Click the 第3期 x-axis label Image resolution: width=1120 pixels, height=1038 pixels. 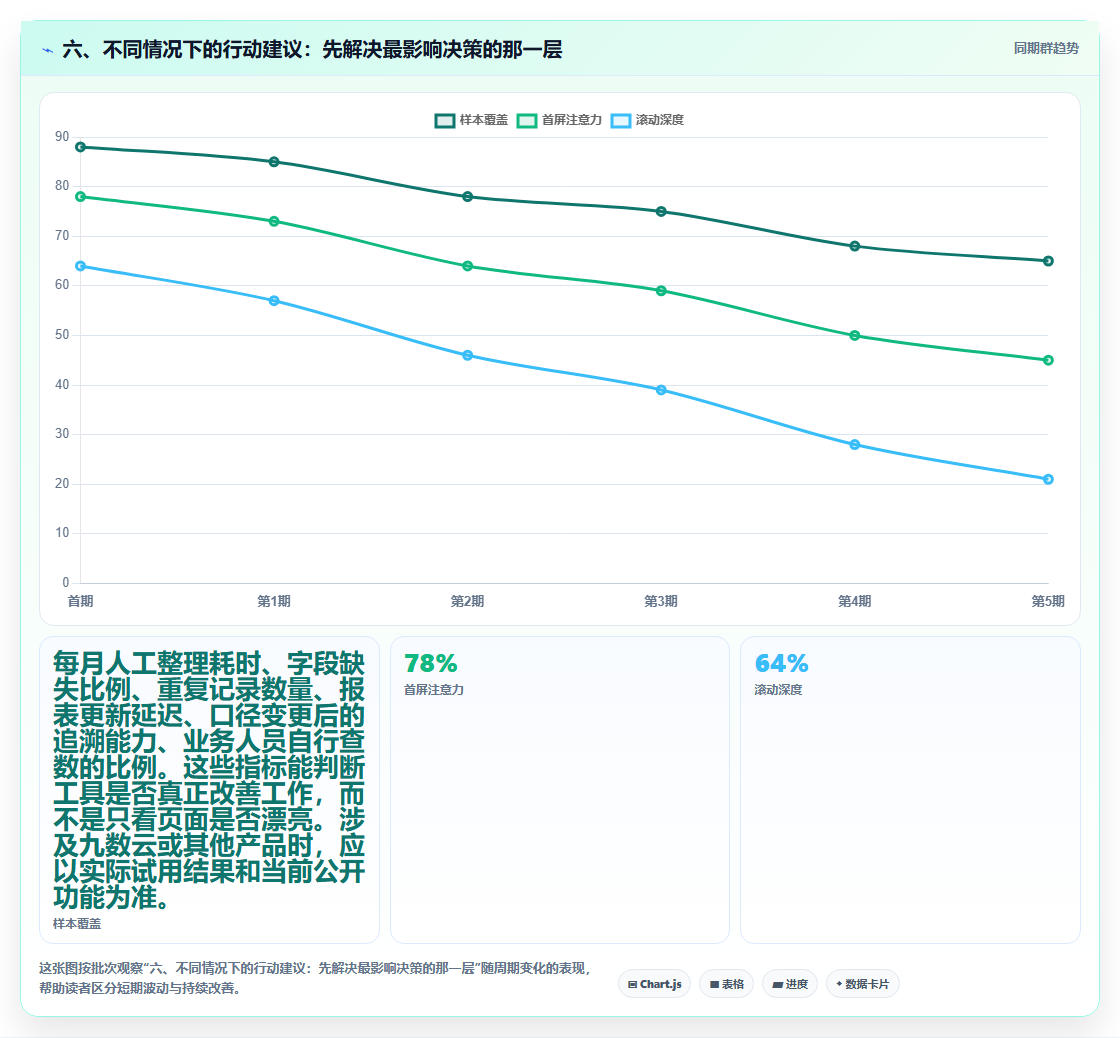tap(661, 601)
